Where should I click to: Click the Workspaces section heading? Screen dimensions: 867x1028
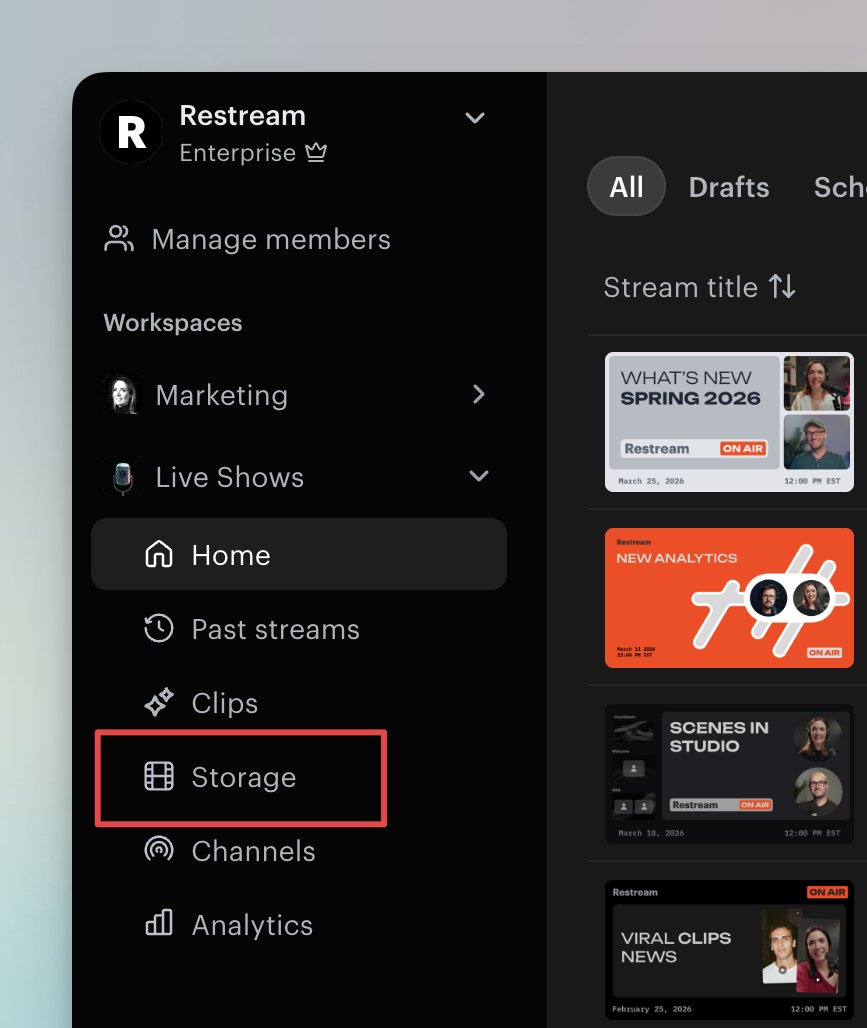pos(173,323)
